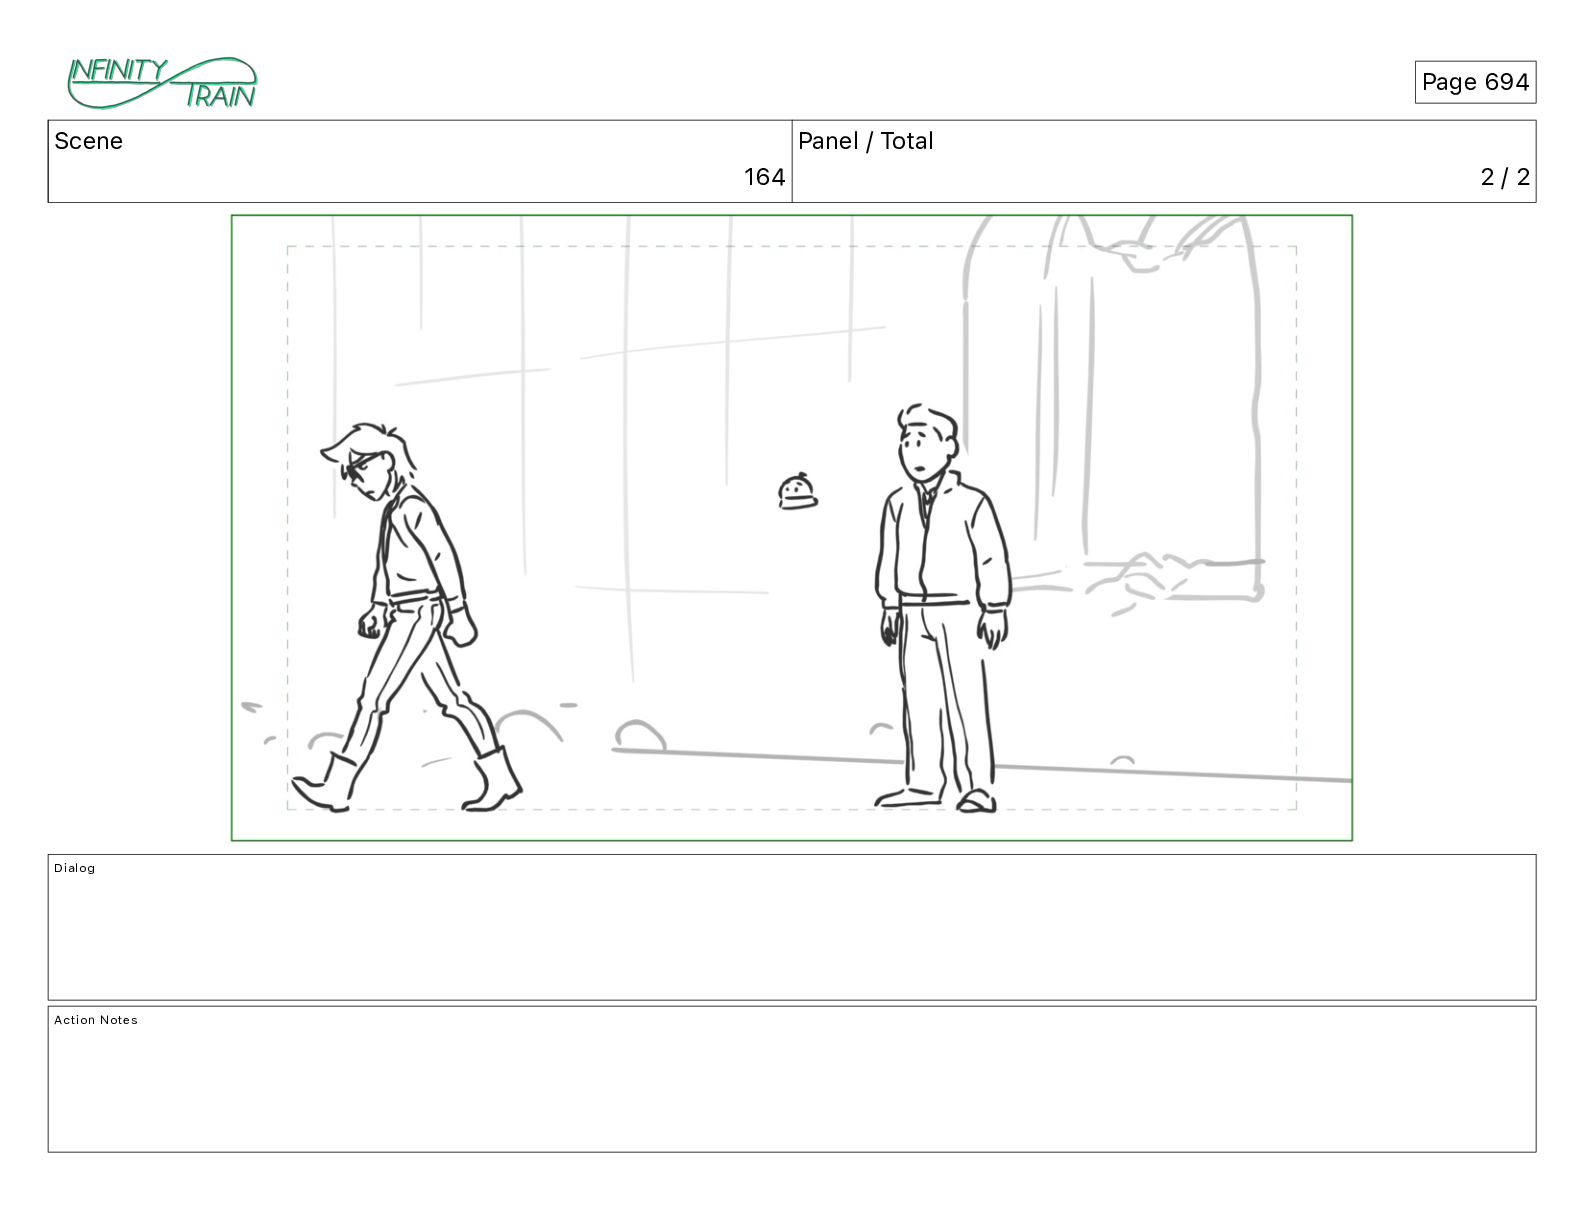Click inside the Dialog box

792,927
